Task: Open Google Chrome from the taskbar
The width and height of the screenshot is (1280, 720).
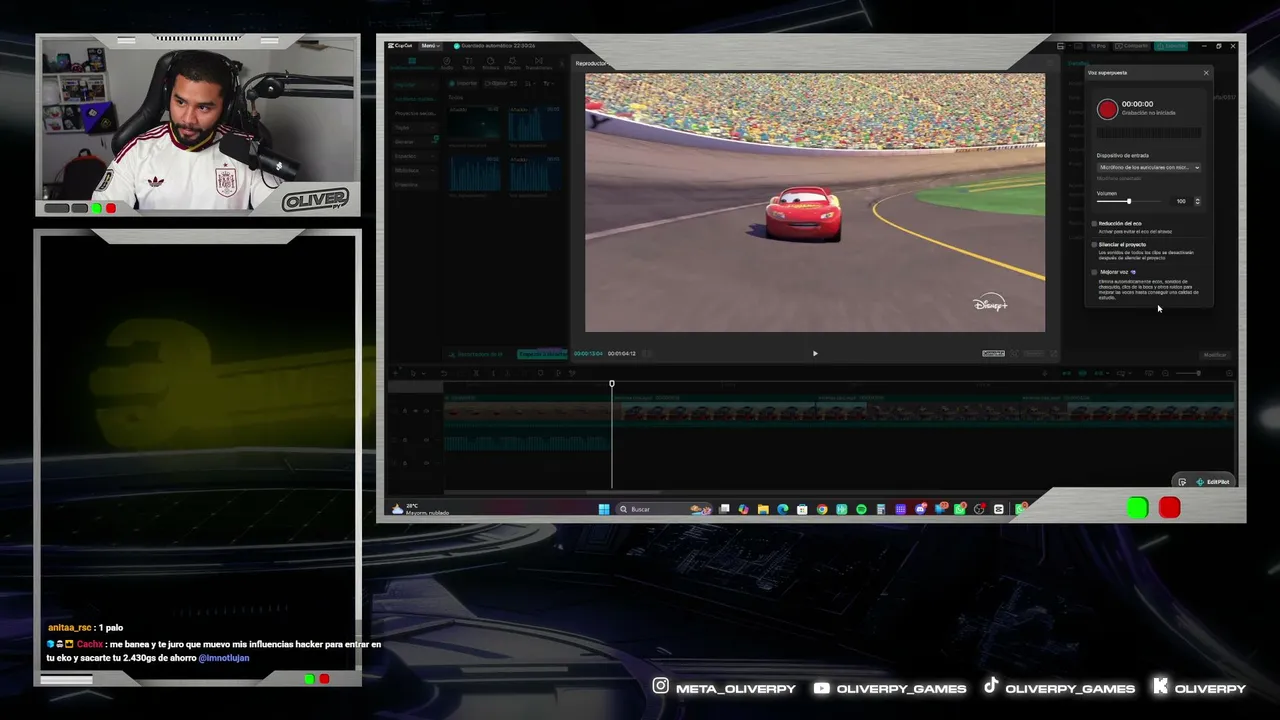Action: point(822,509)
